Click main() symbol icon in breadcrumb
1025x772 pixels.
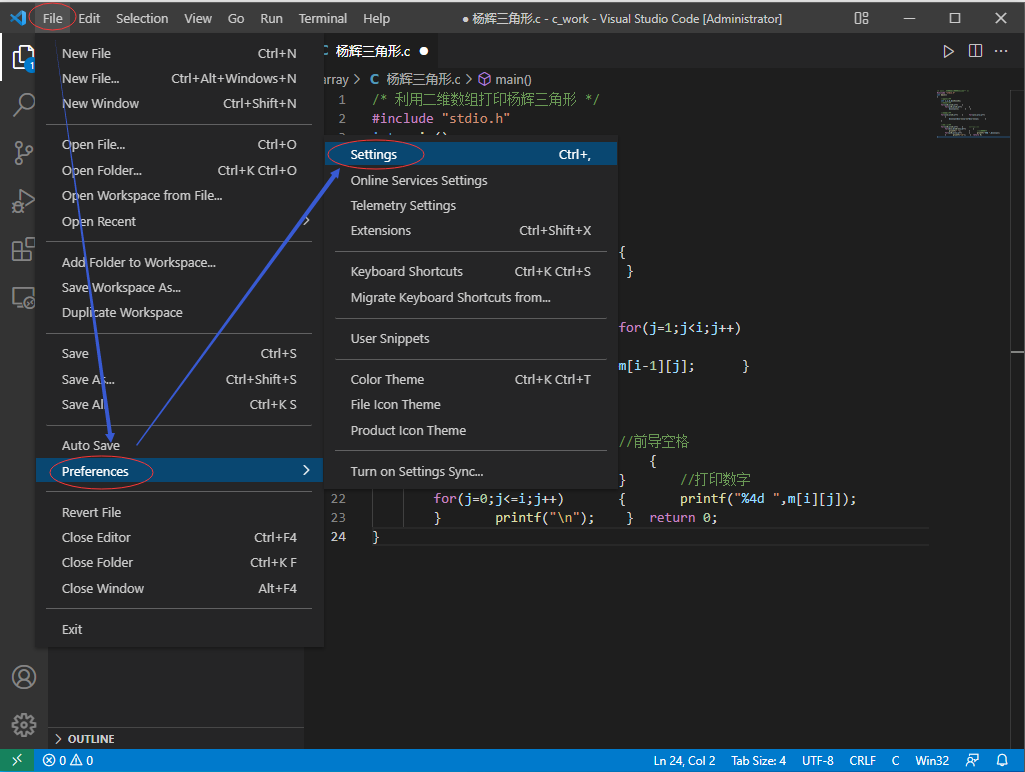pos(484,79)
